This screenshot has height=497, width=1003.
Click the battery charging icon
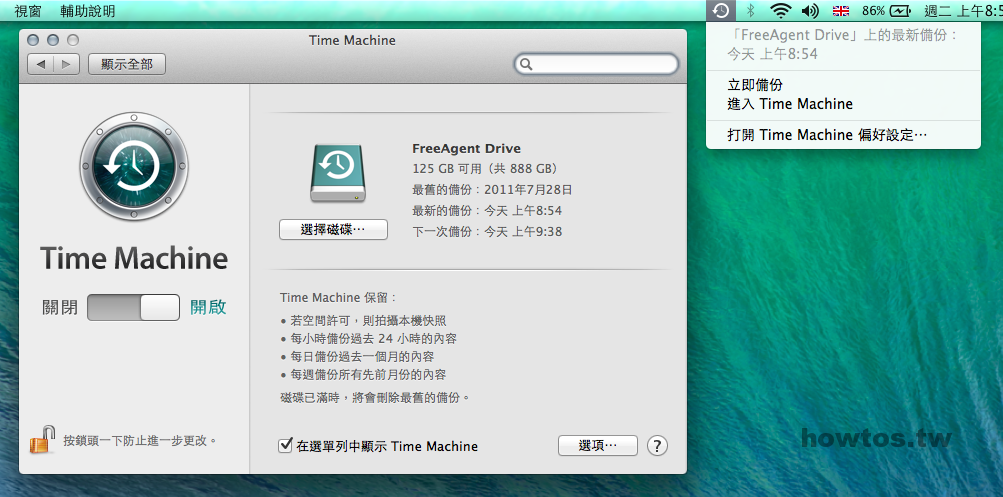coord(899,11)
